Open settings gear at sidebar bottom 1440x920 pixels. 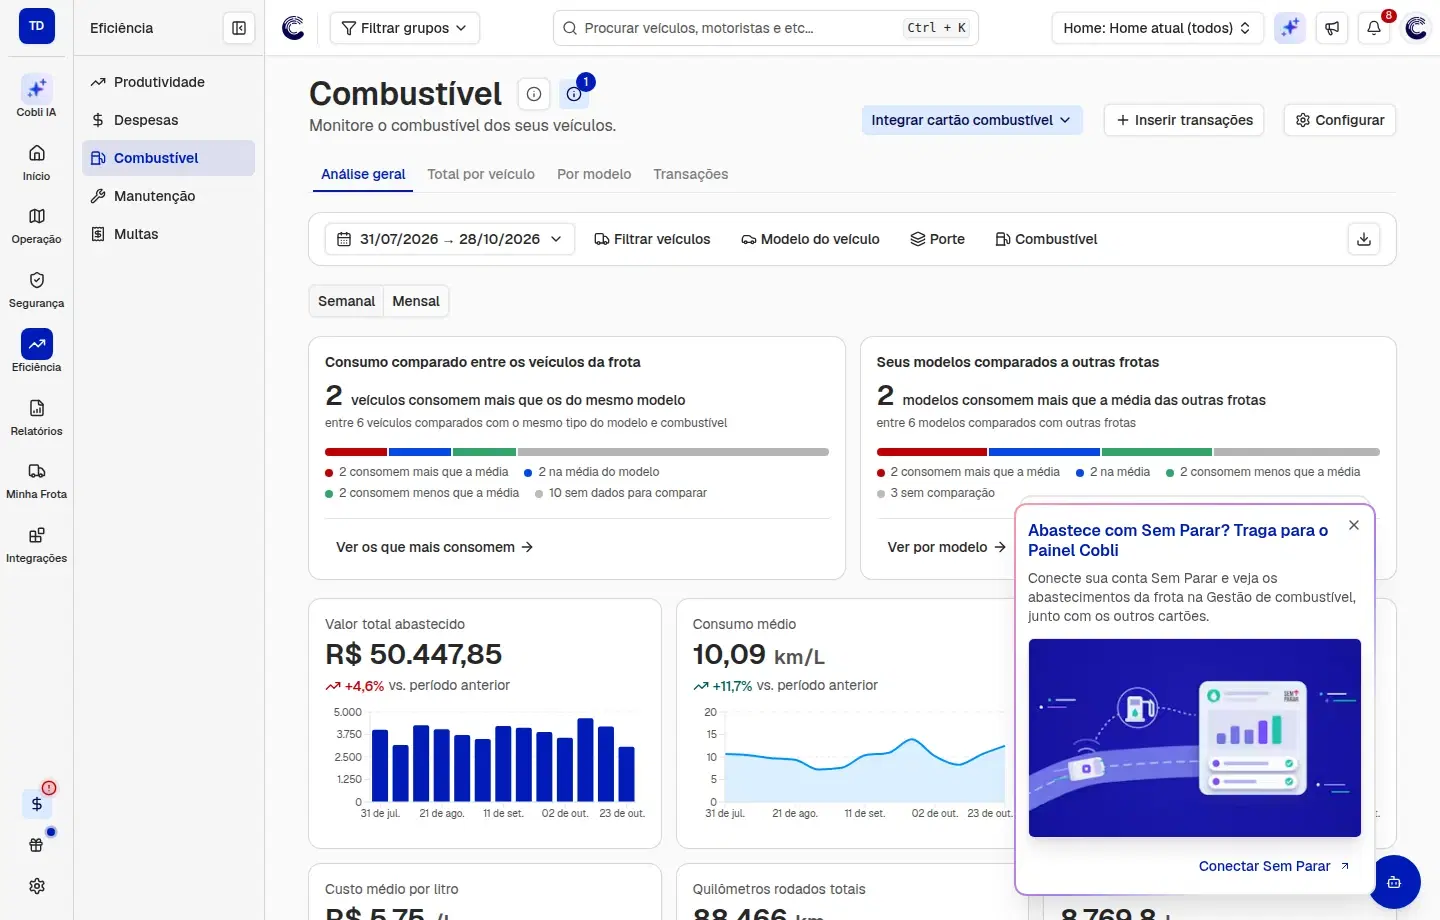(37, 886)
